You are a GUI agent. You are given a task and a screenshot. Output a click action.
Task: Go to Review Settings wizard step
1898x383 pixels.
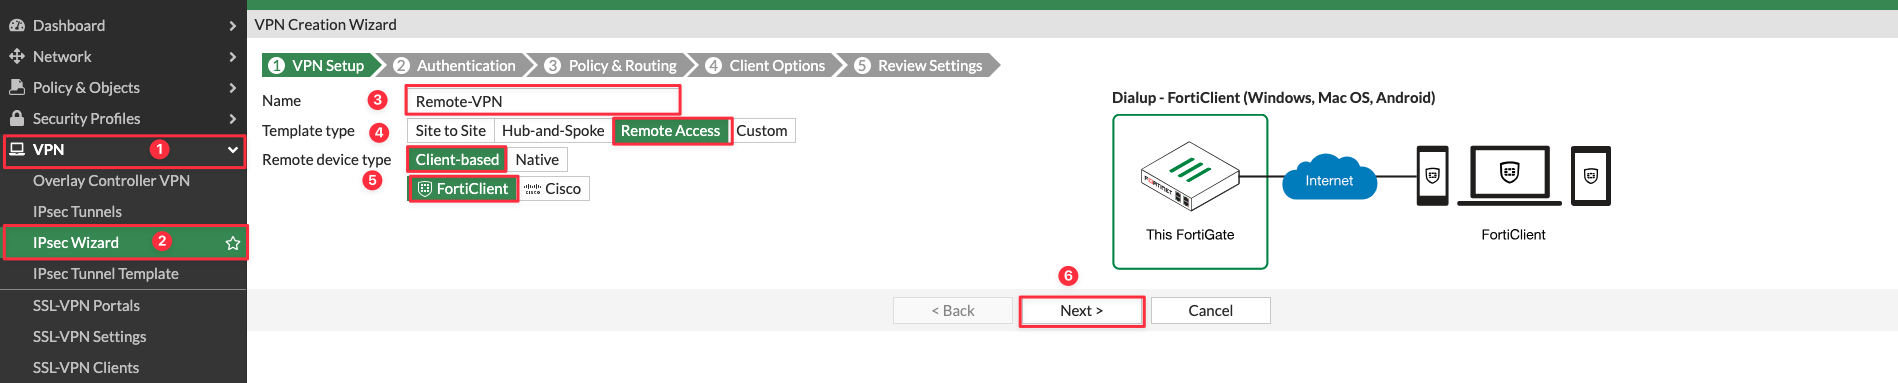click(x=920, y=65)
